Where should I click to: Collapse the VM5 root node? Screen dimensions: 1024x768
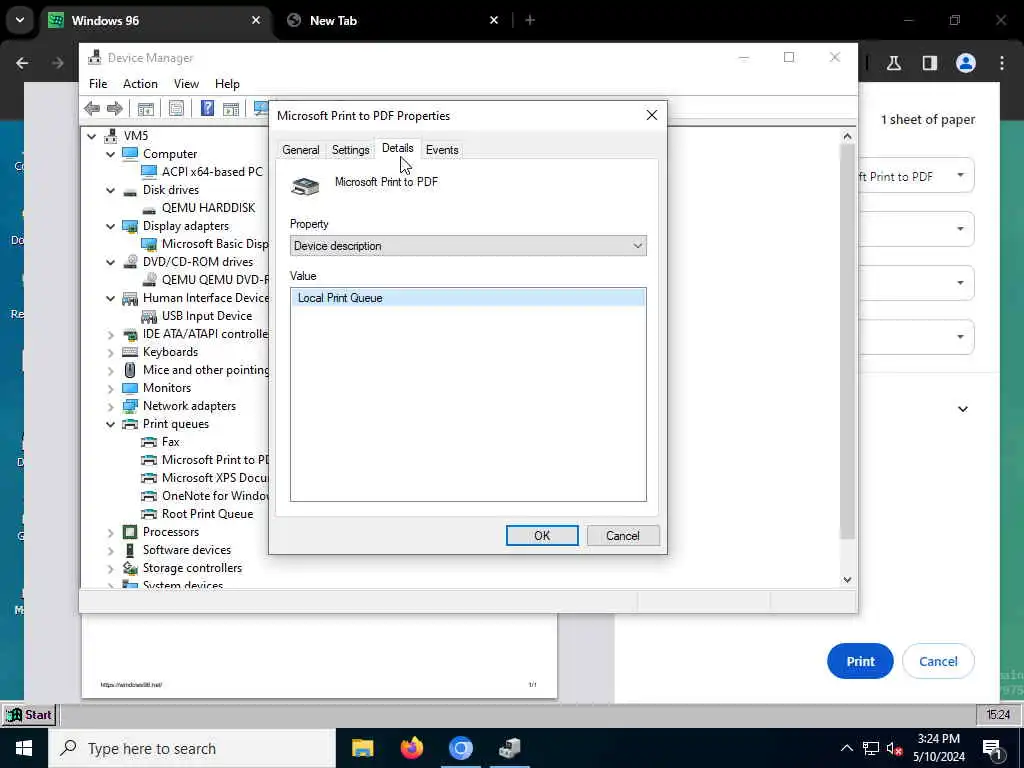click(92, 136)
